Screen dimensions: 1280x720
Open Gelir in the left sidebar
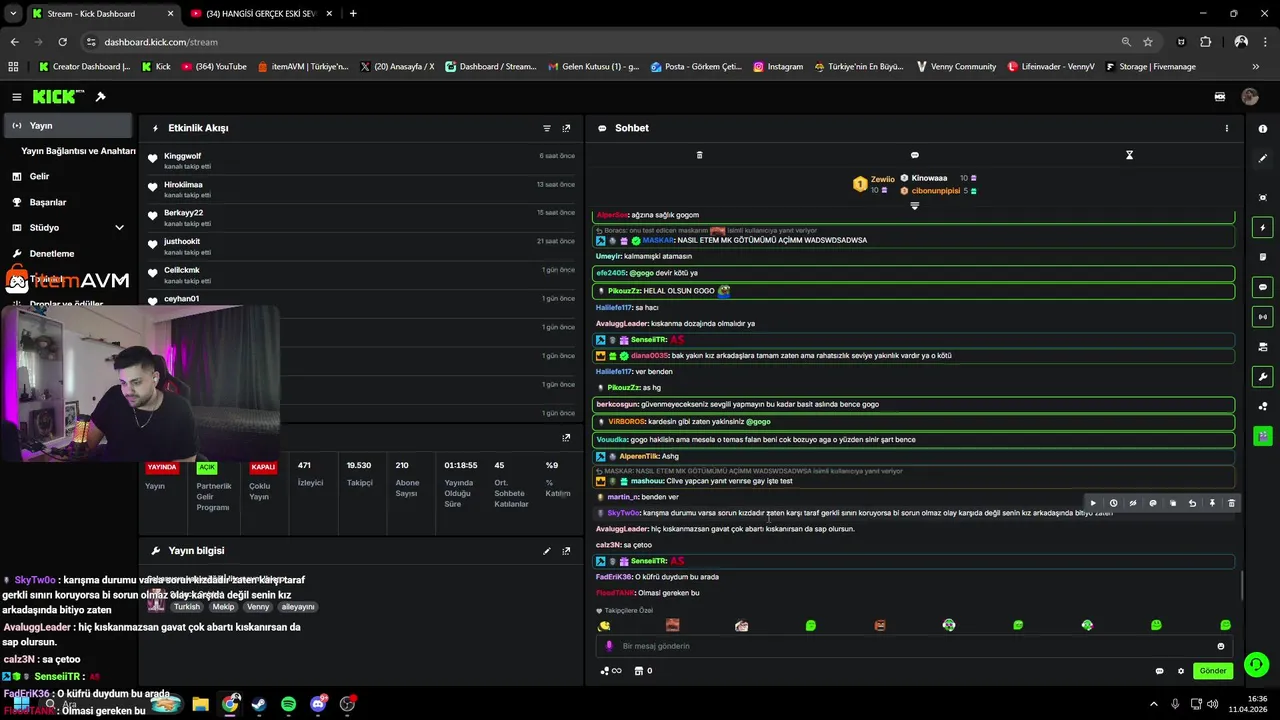point(40,176)
